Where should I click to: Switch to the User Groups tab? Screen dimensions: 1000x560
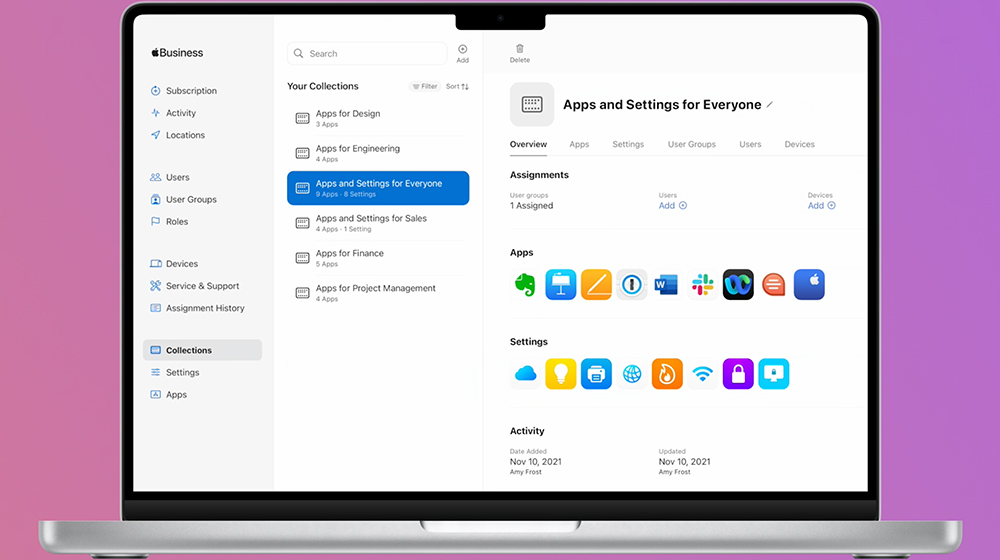(692, 144)
